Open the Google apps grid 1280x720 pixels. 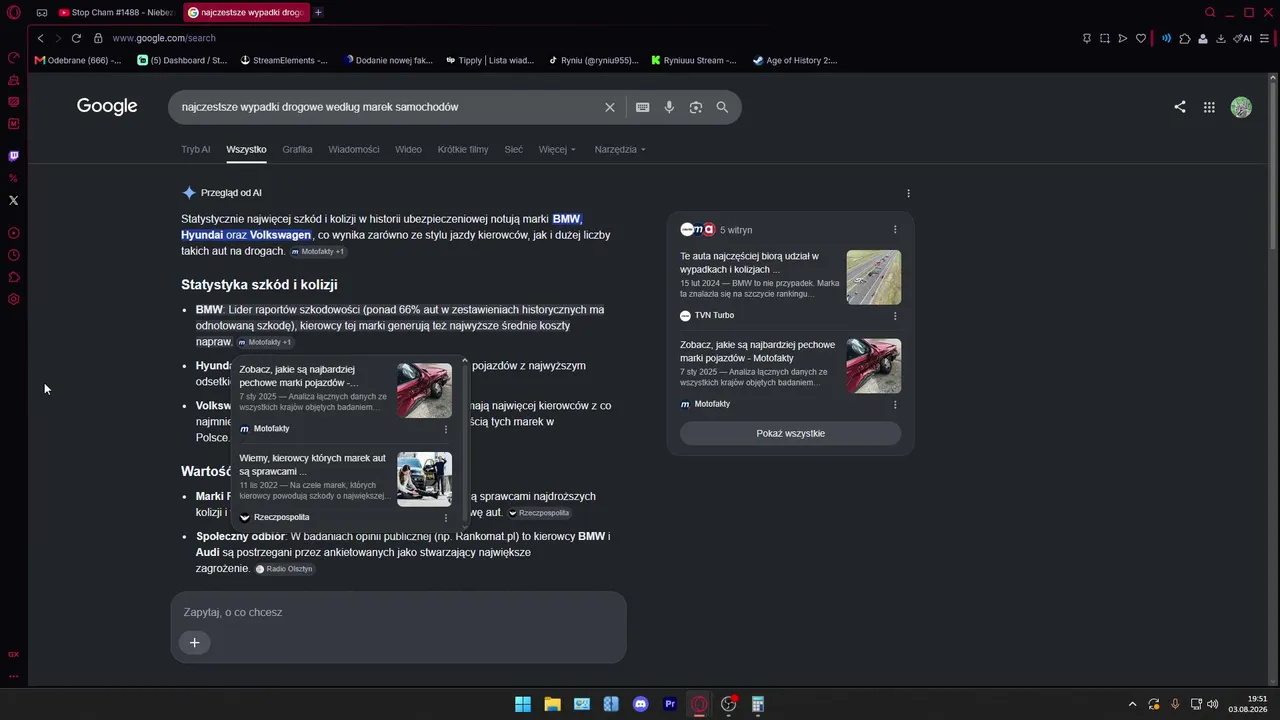point(1209,107)
